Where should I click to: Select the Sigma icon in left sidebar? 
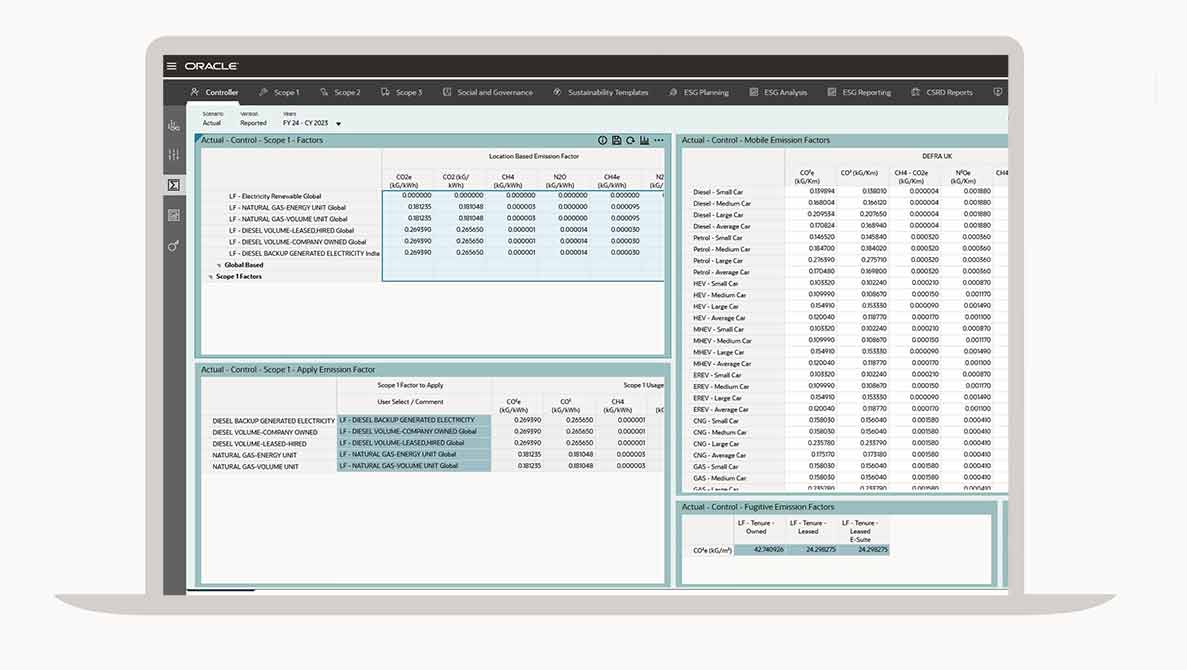coord(174,185)
